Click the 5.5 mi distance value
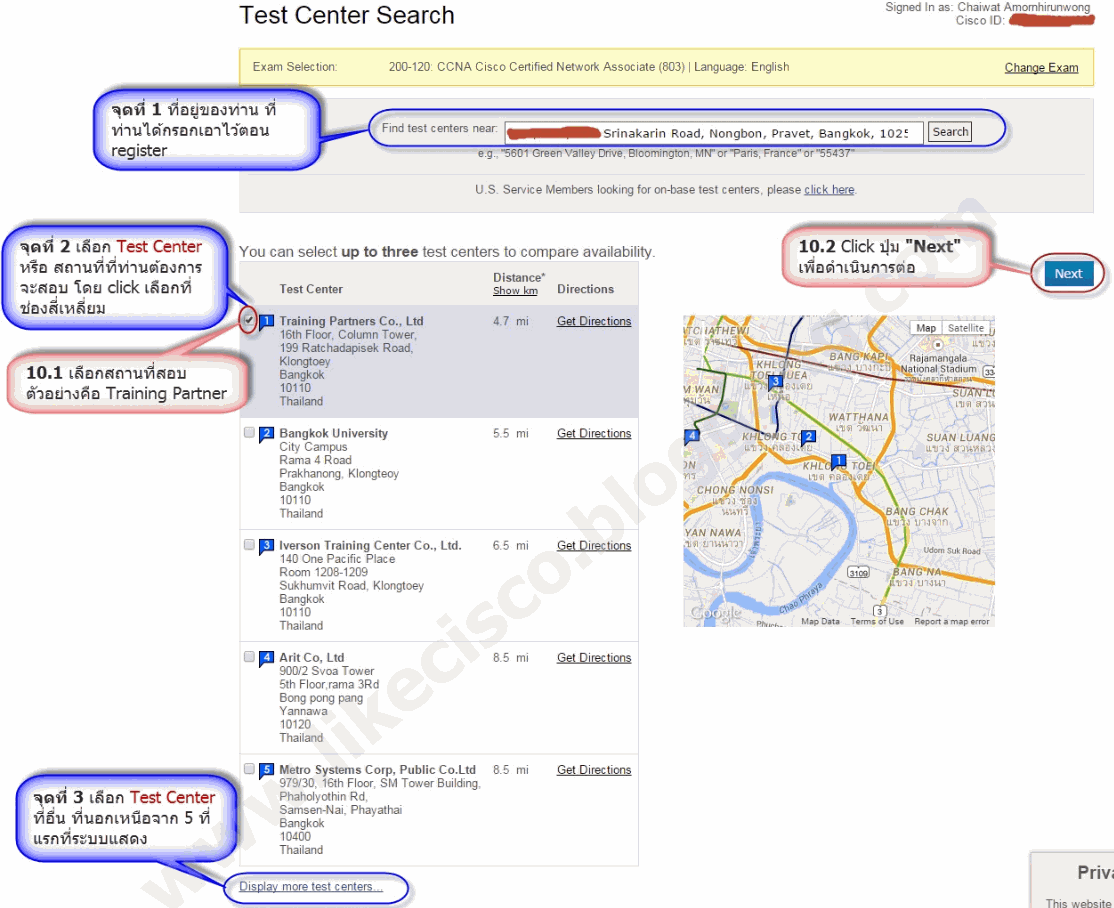The width and height of the screenshot is (1114, 908). coord(511,433)
